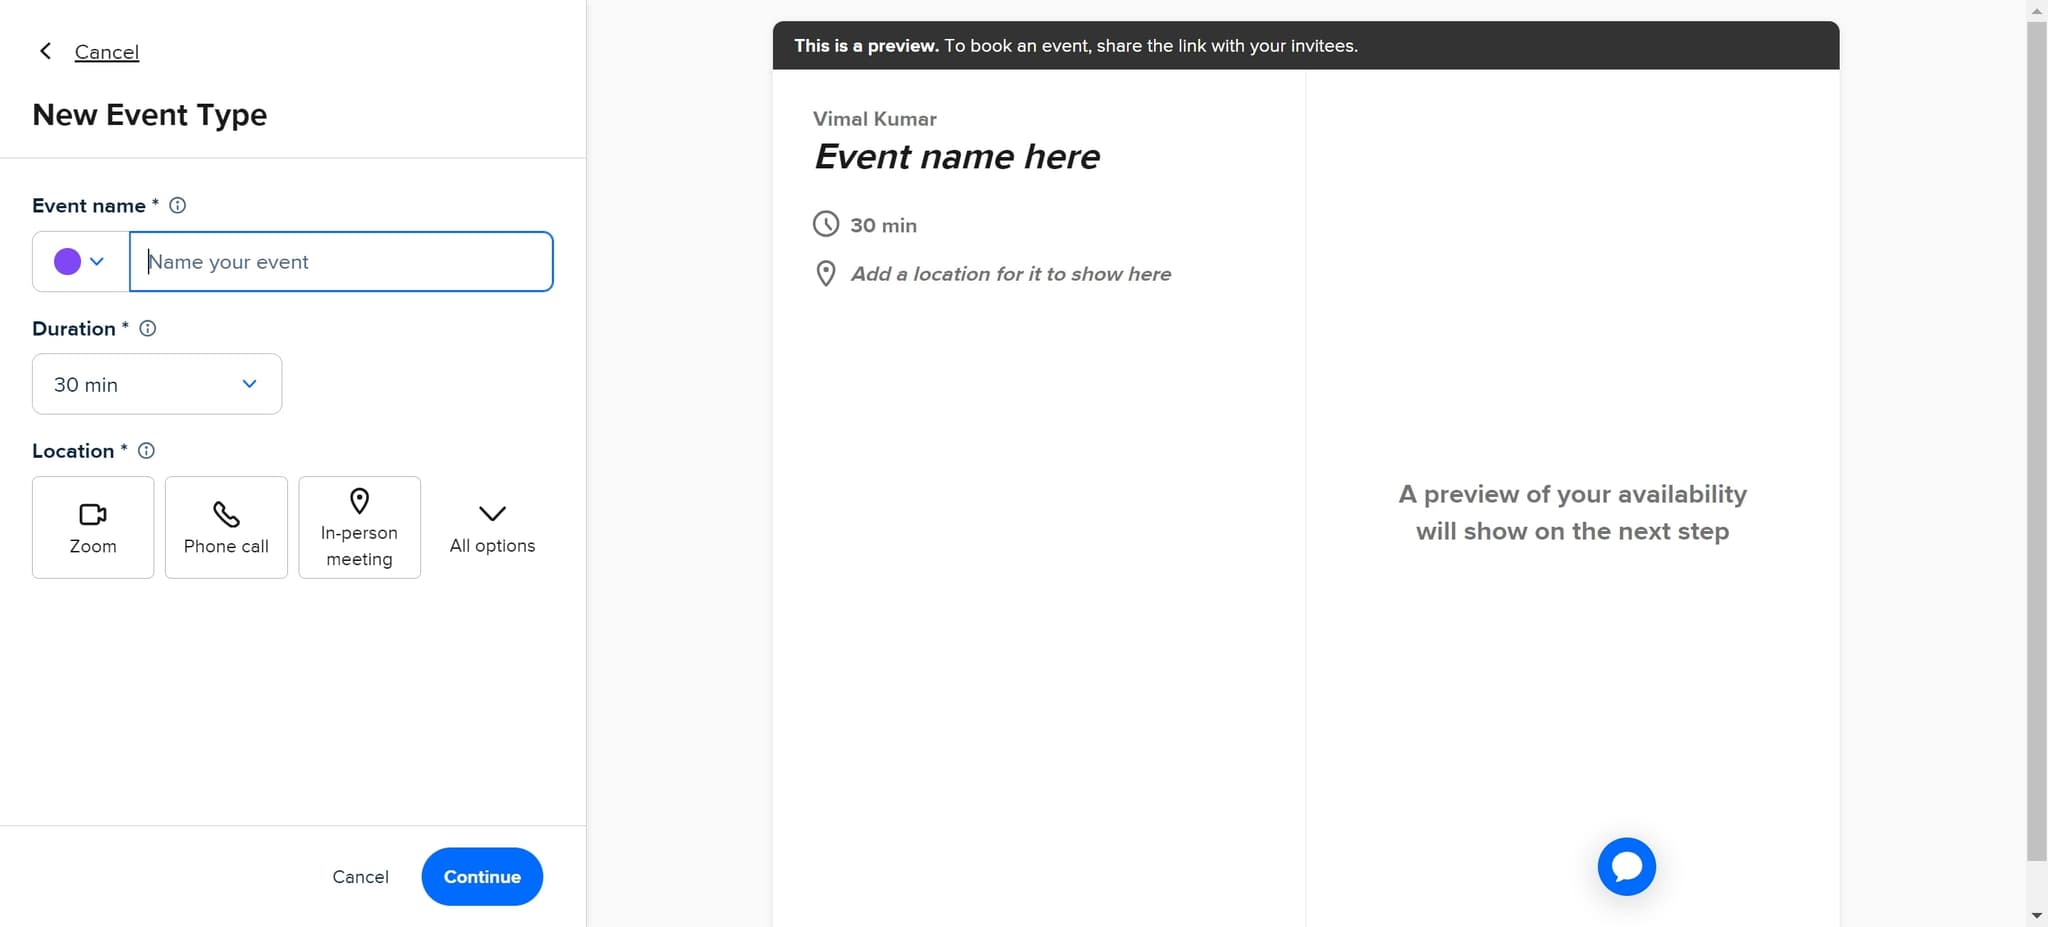Click the clock icon in the preview
The width and height of the screenshot is (2048, 927).
(824, 224)
